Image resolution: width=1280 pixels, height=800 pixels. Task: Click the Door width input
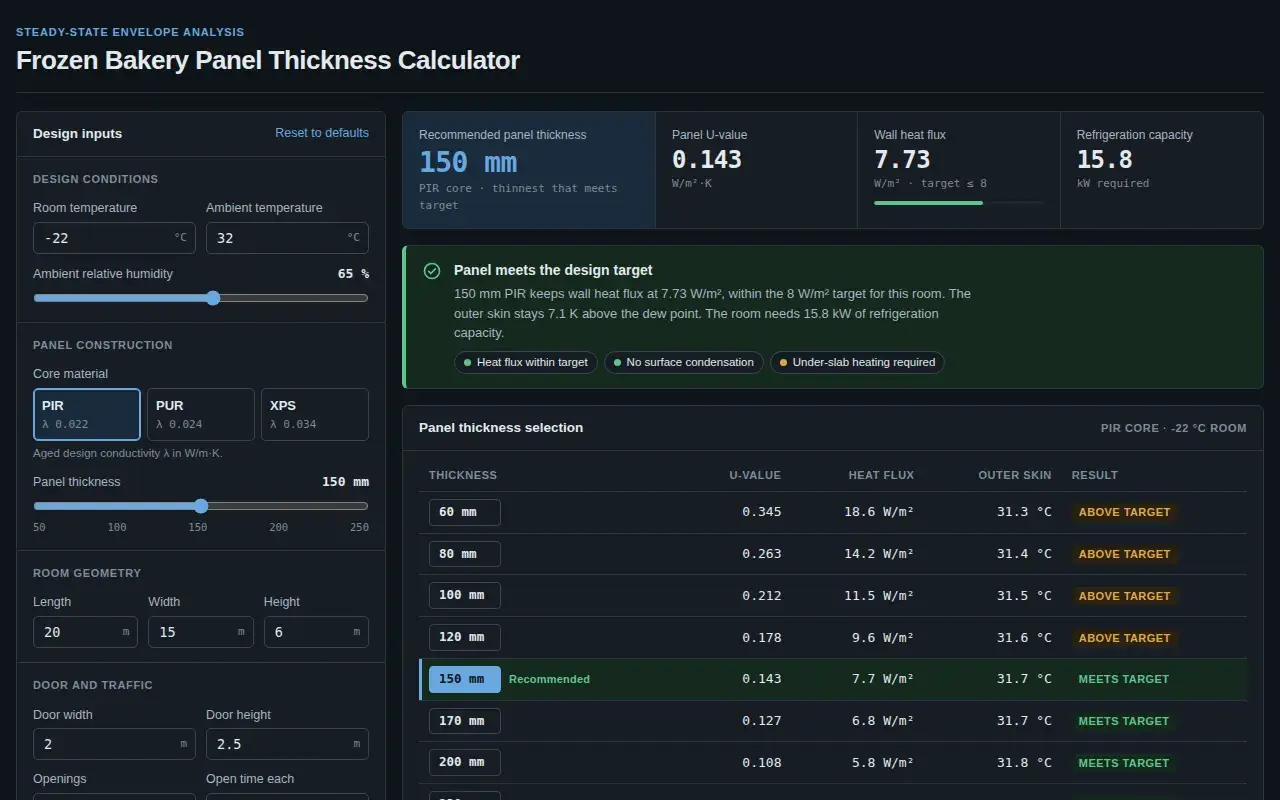point(114,744)
